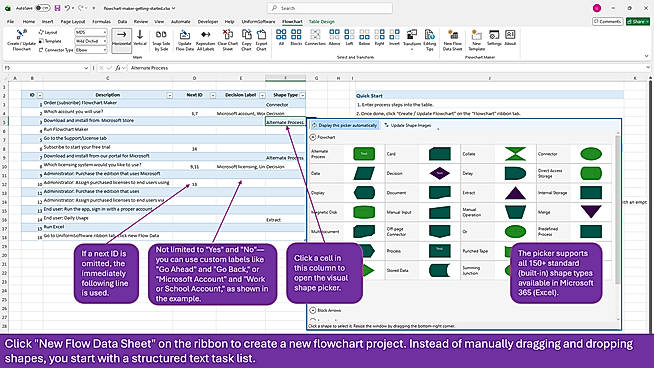Open Shape Type column filter dropdown
654x368 pixels.
pos(302,96)
